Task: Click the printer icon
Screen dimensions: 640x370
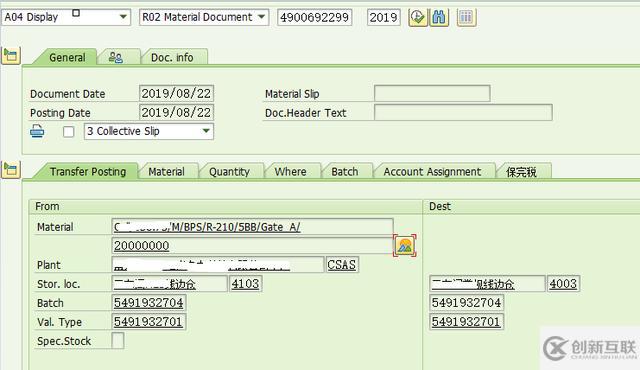Action: tap(37, 131)
